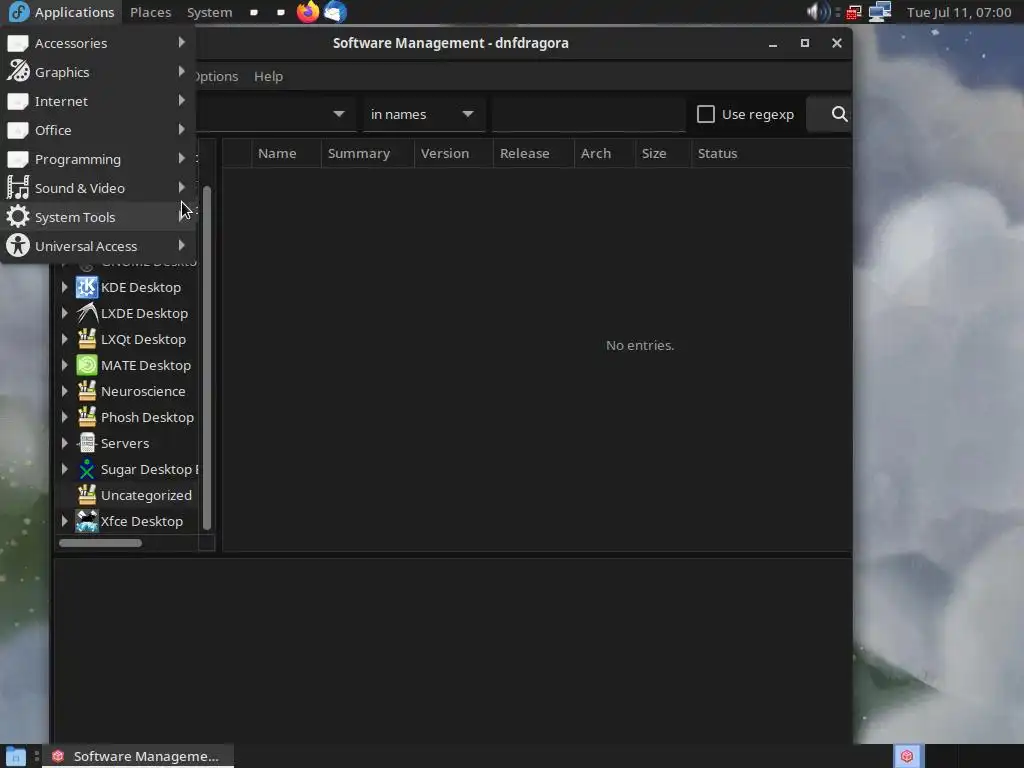1024x768 pixels.
Task: Click the LXQt Desktop group icon
Action: (87, 340)
